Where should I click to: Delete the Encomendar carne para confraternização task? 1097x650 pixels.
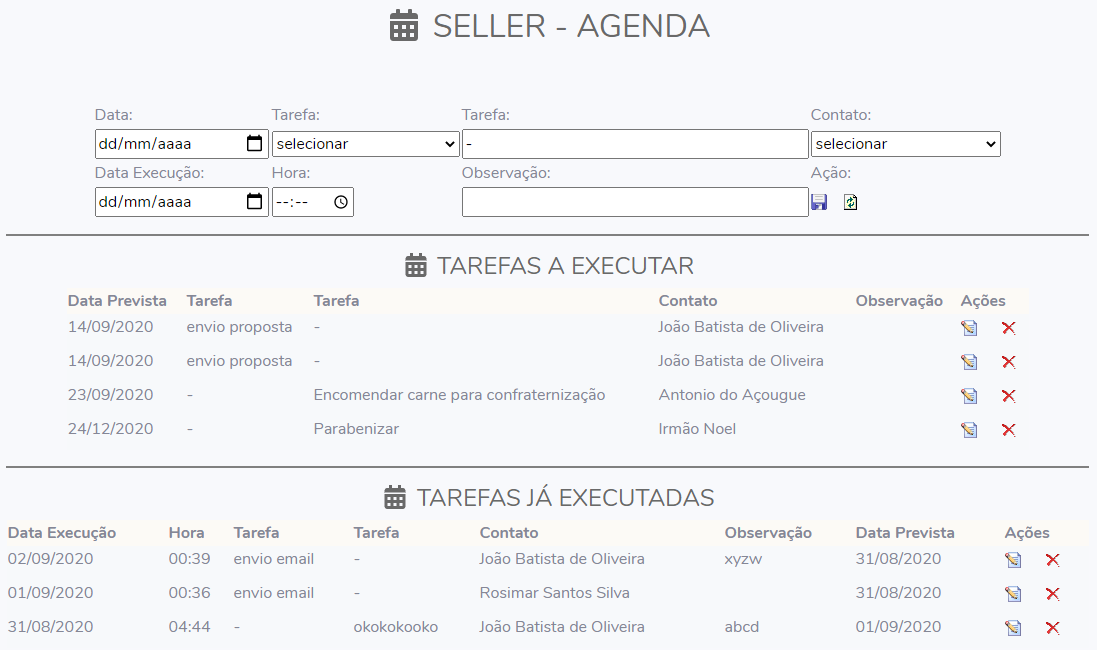coord(1008,396)
